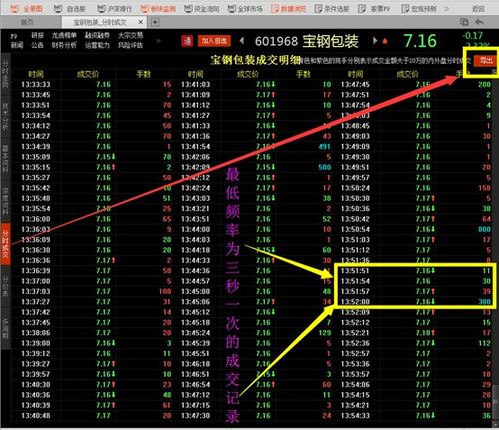Open the 研报 research reports menu item

pos(37,35)
